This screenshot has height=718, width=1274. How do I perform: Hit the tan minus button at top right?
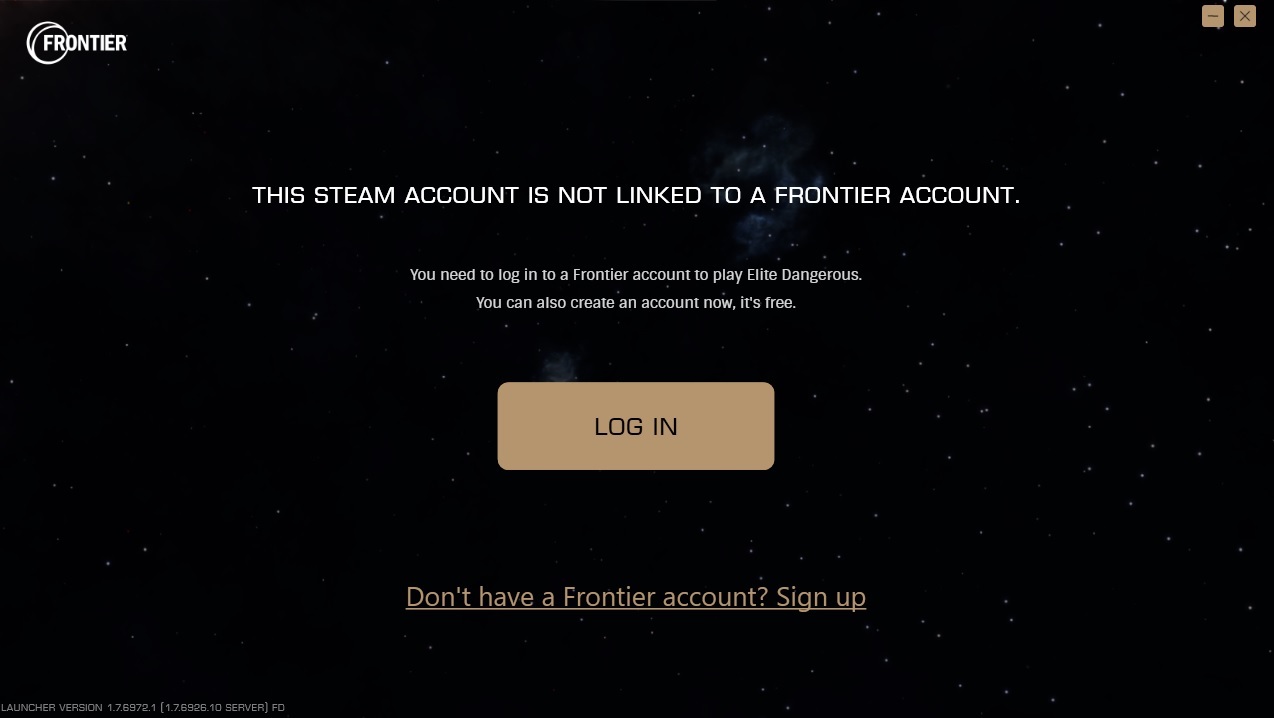(x=1213, y=16)
